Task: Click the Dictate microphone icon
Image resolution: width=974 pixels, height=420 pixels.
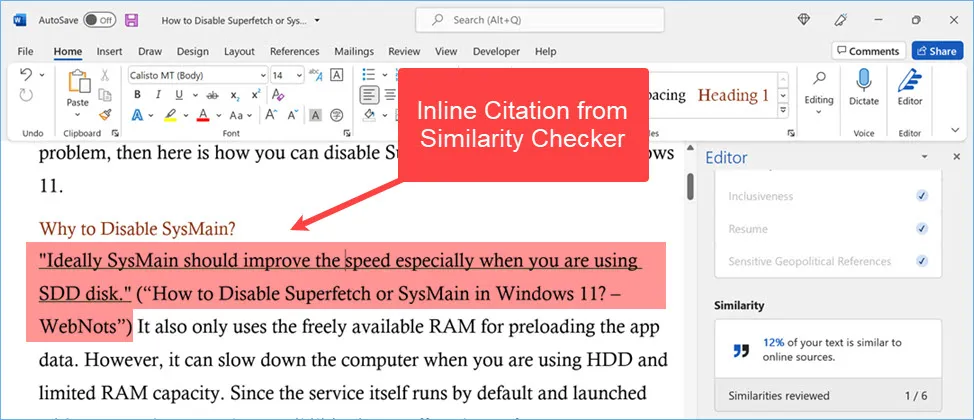Action: coord(863,82)
